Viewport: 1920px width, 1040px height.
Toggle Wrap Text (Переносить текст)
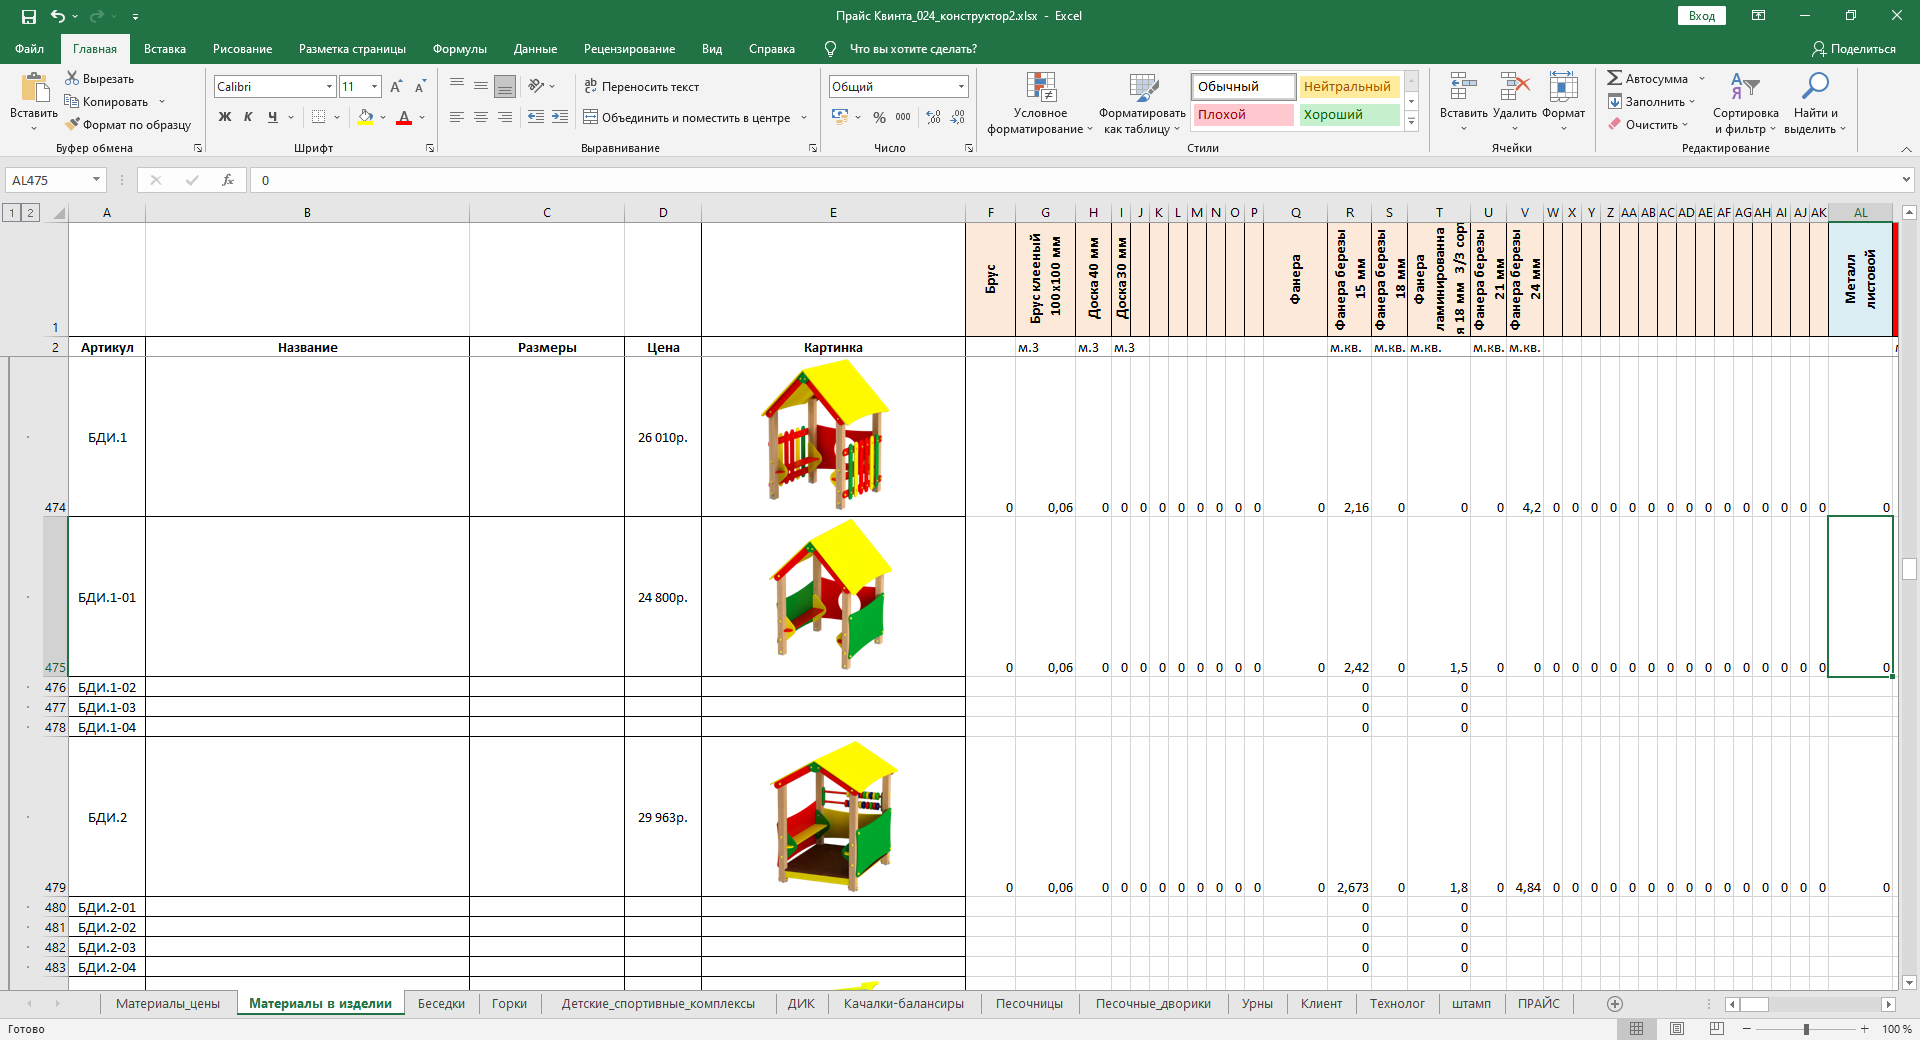pyautogui.click(x=642, y=87)
